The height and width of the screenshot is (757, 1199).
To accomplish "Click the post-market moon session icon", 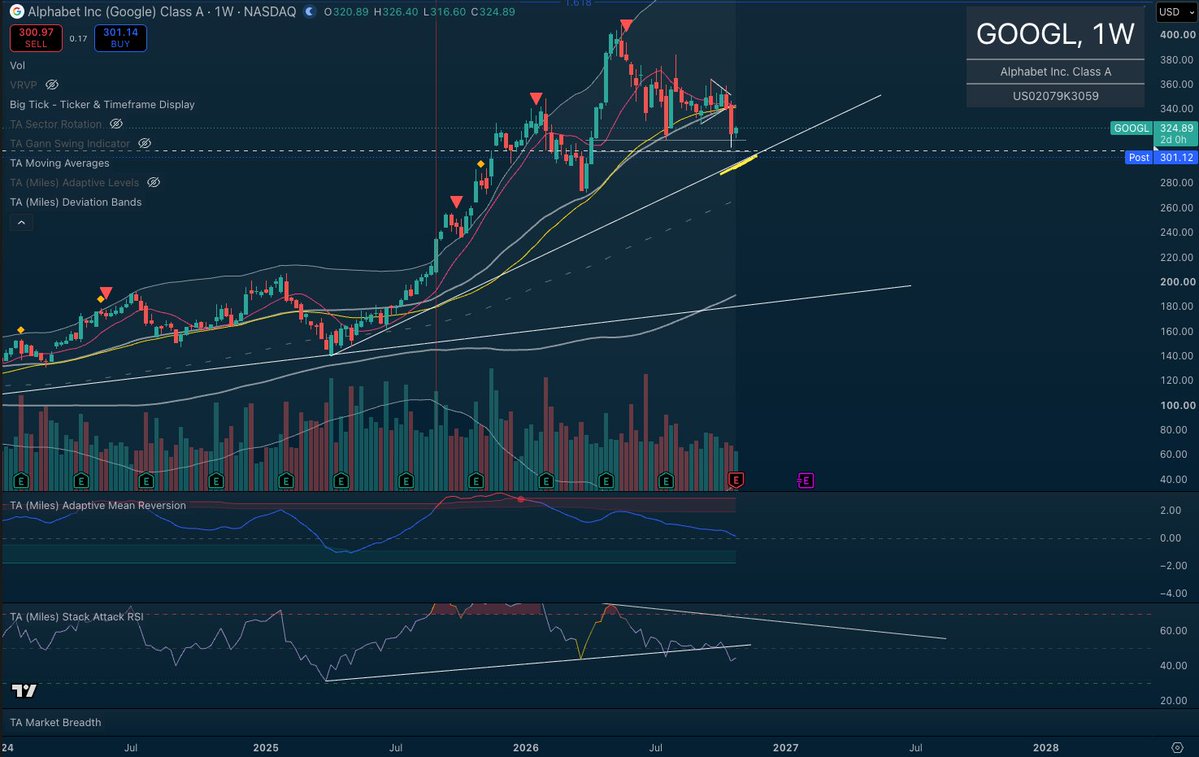I will point(309,11).
